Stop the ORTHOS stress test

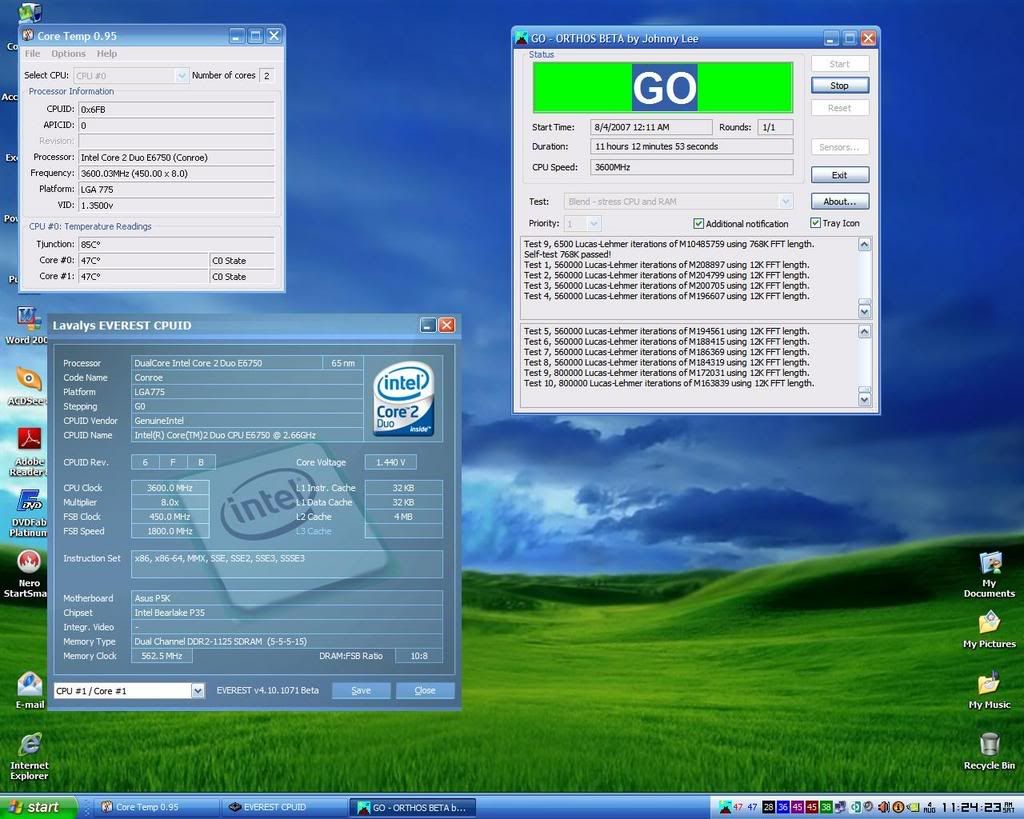click(840, 86)
